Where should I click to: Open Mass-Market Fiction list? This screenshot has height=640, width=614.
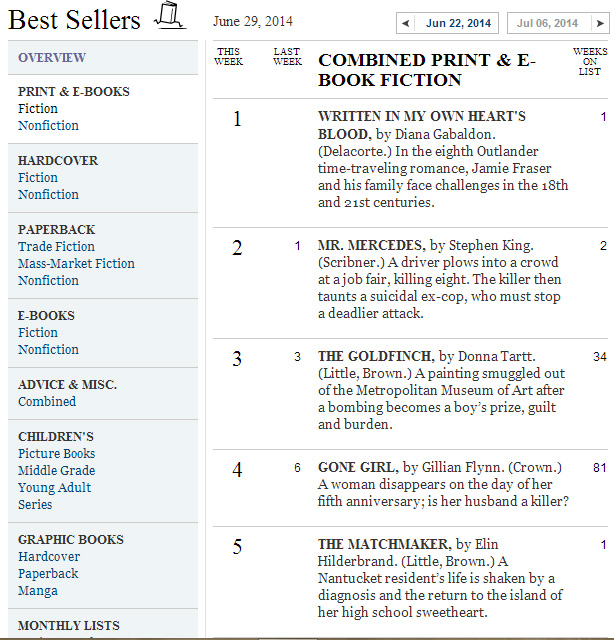pos(76,263)
